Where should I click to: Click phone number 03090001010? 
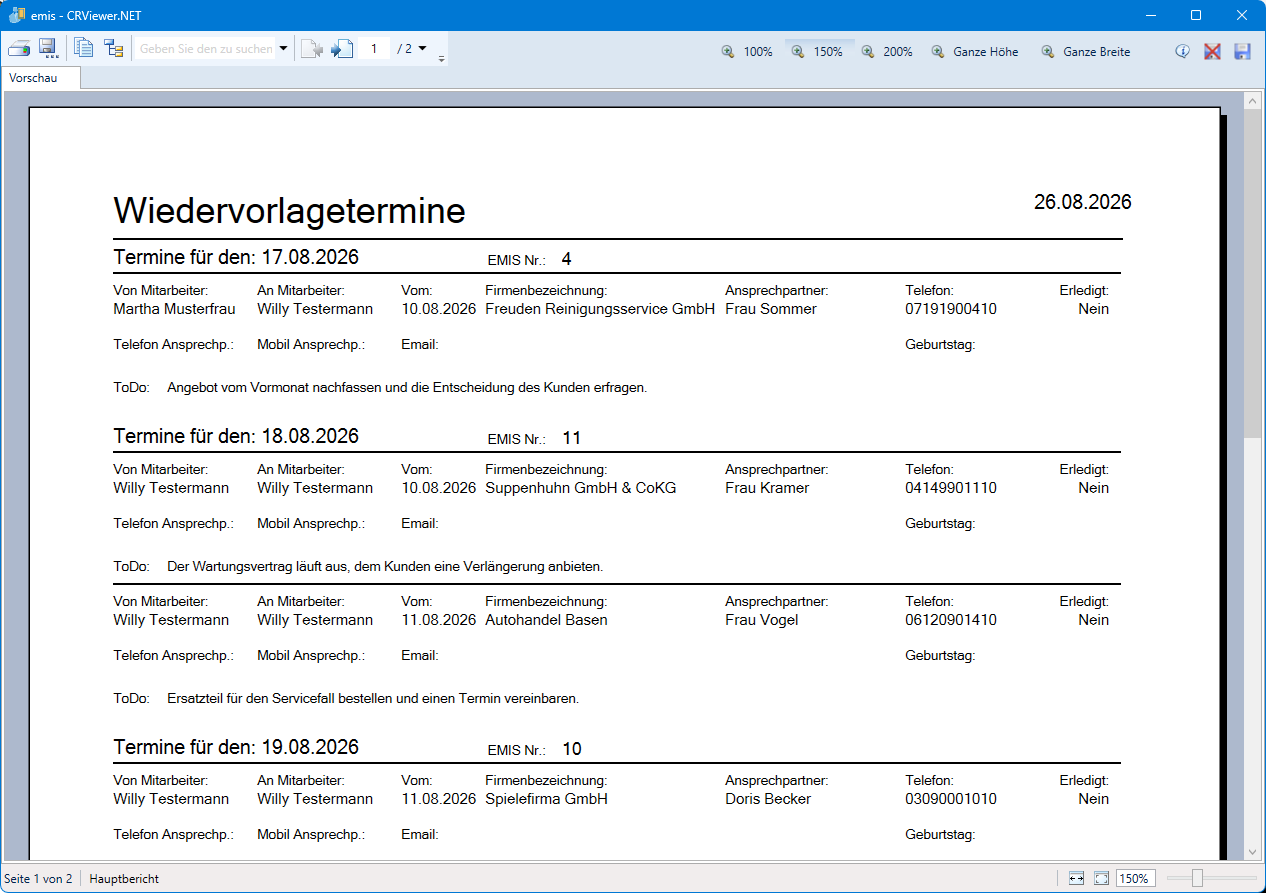coord(951,799)
